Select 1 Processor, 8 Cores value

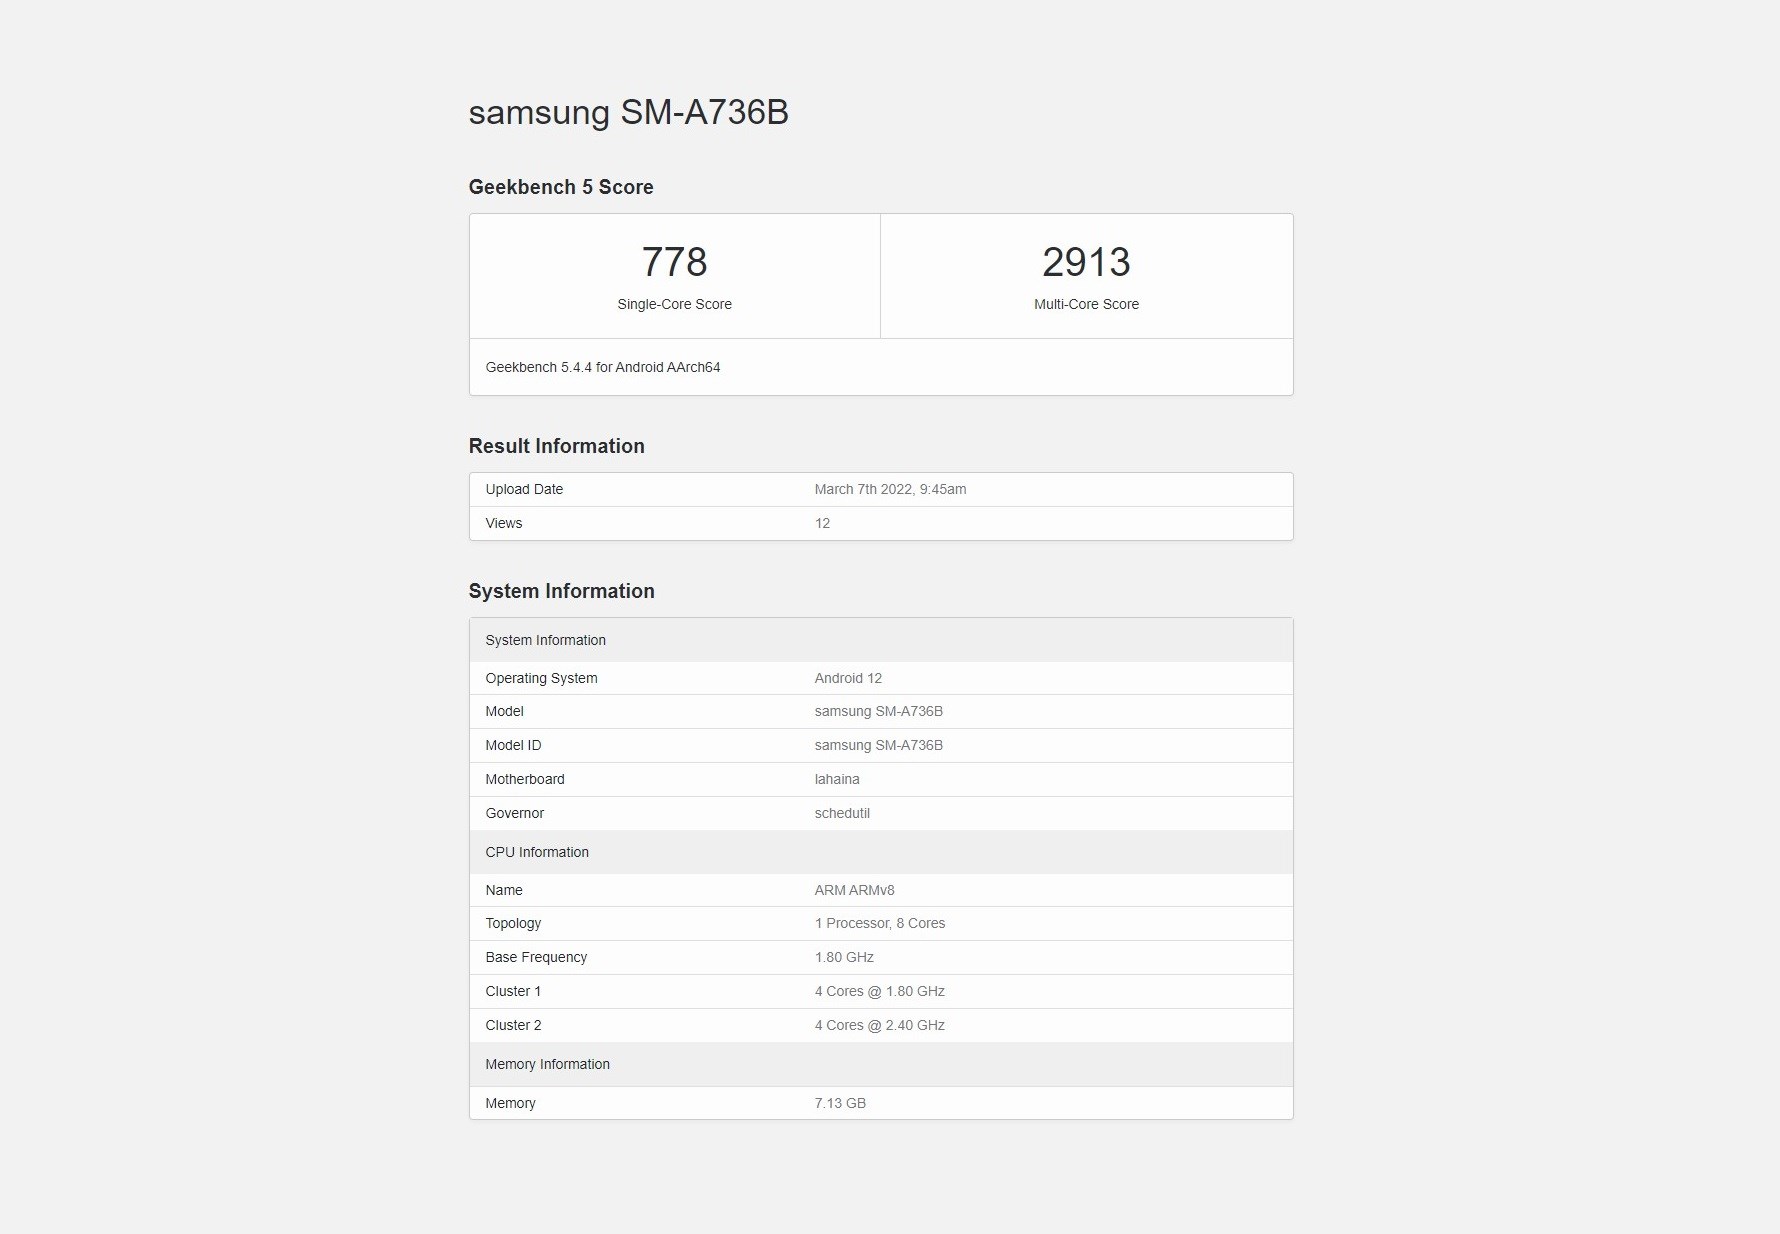(880, 923)
